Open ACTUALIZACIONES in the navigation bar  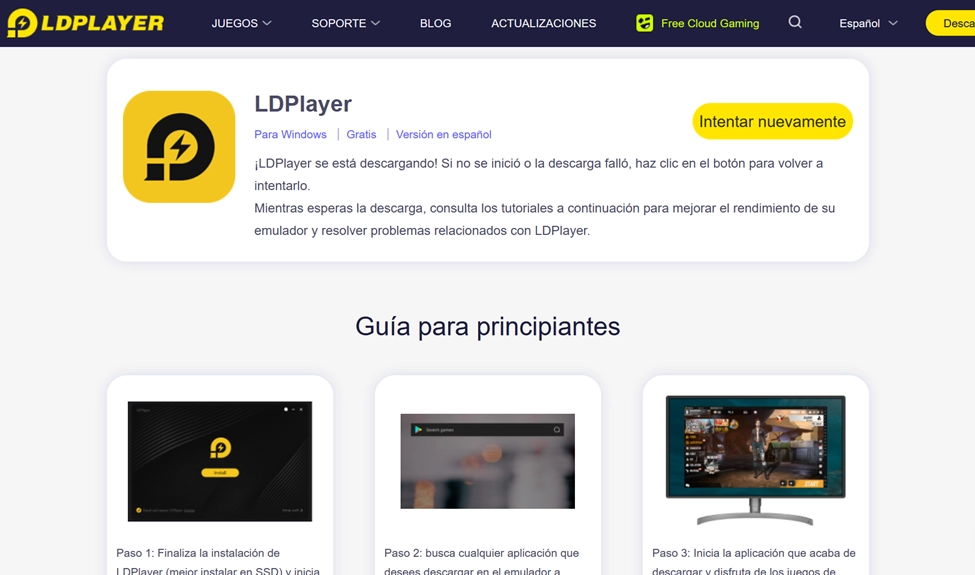pos(543,23)
